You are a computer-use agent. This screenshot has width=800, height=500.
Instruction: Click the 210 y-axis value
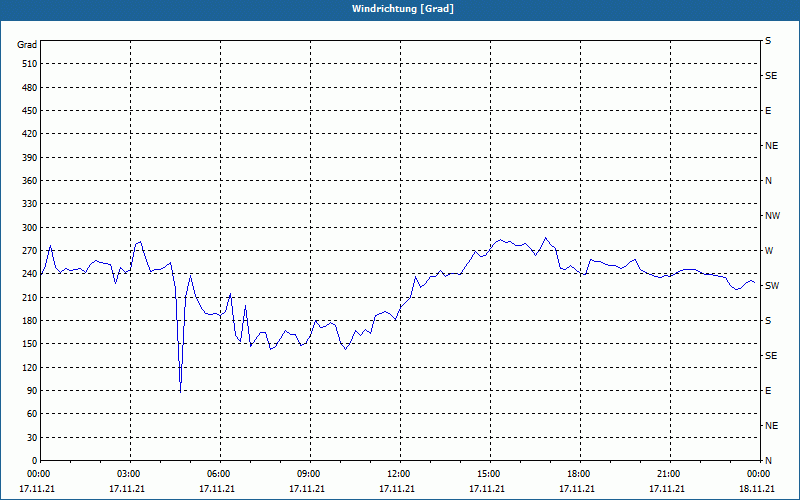(x=30, y=297)
